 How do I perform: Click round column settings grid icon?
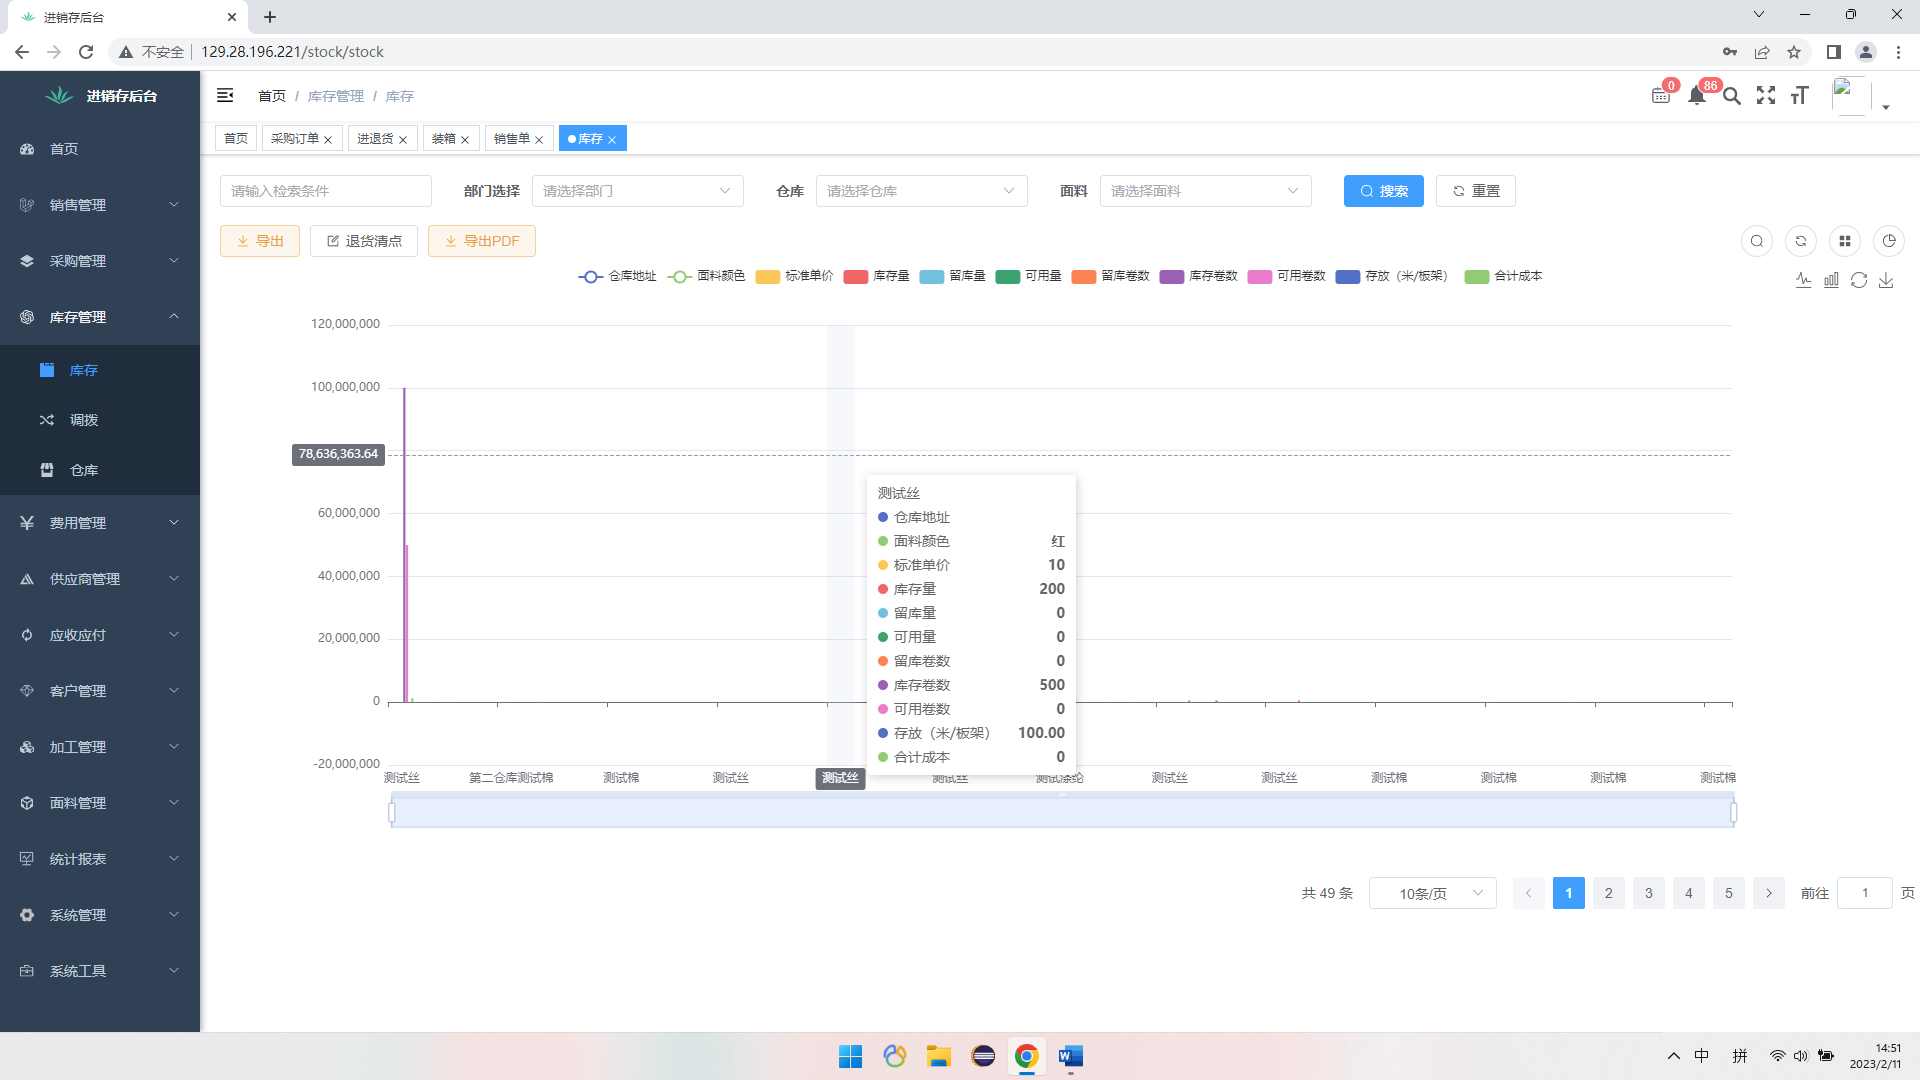(x=1845, y=241)
